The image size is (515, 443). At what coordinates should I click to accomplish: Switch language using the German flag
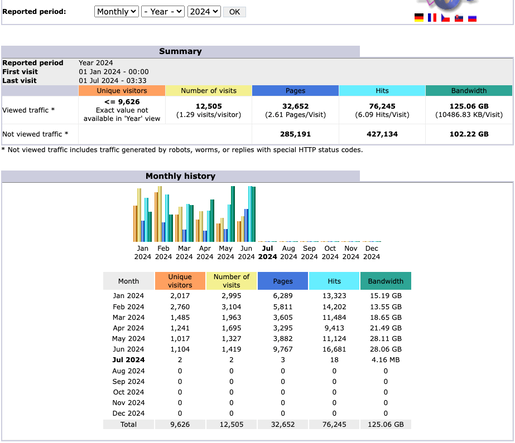click(x=419, y=17)
